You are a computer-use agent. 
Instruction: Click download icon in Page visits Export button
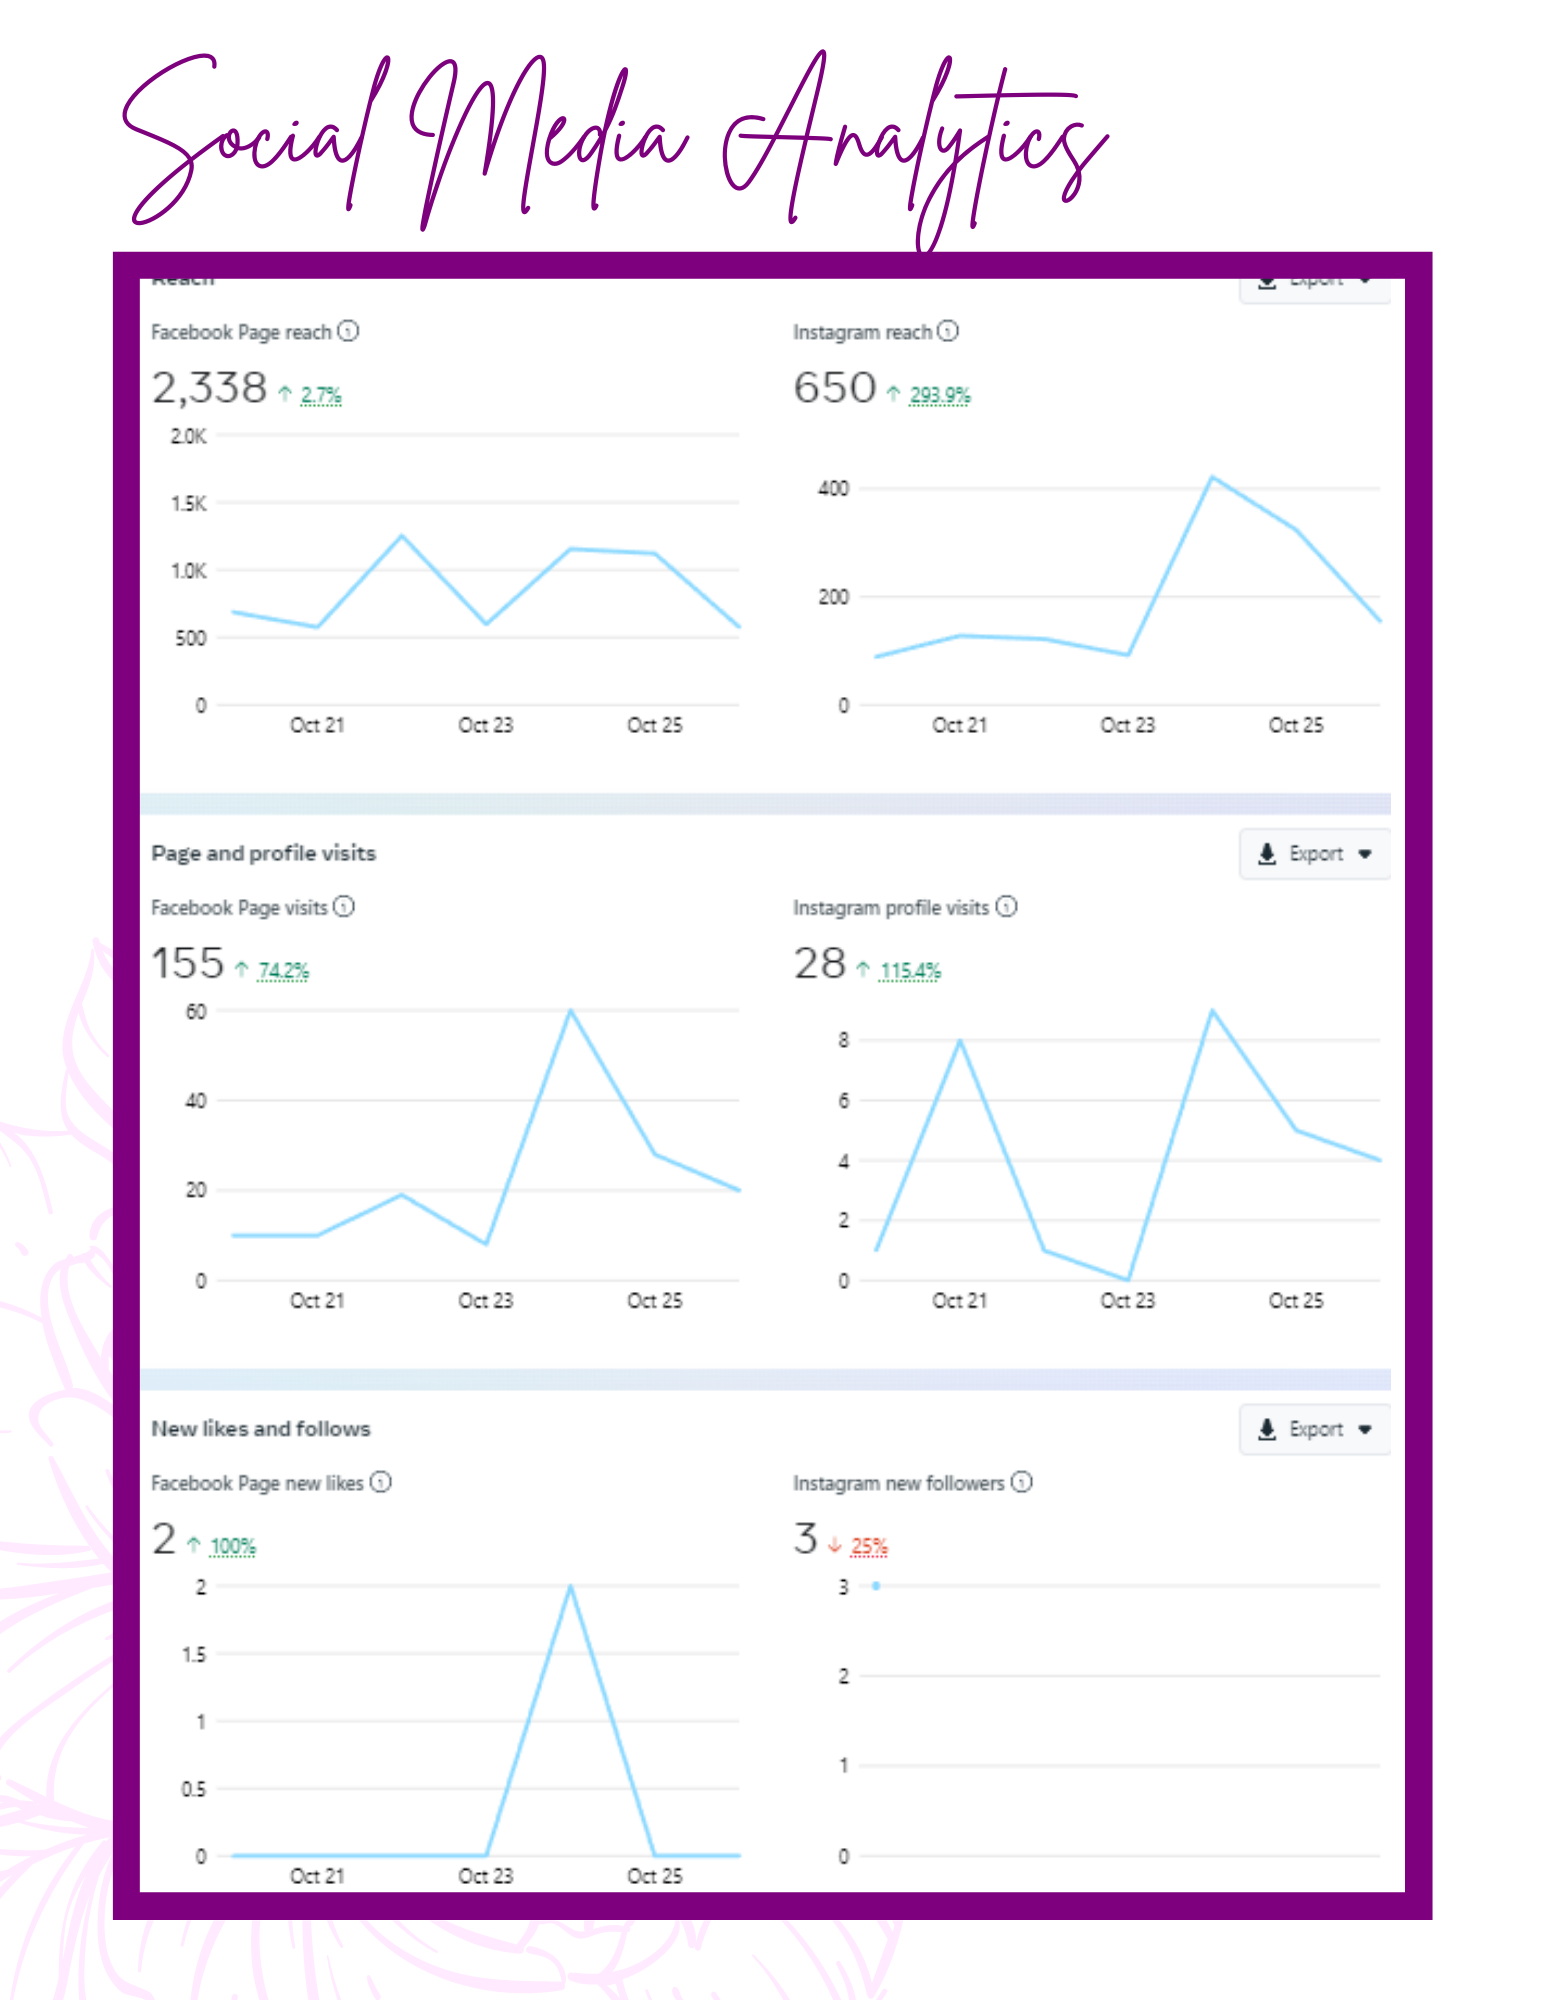pyautogui.click(x=1267, y=854)
